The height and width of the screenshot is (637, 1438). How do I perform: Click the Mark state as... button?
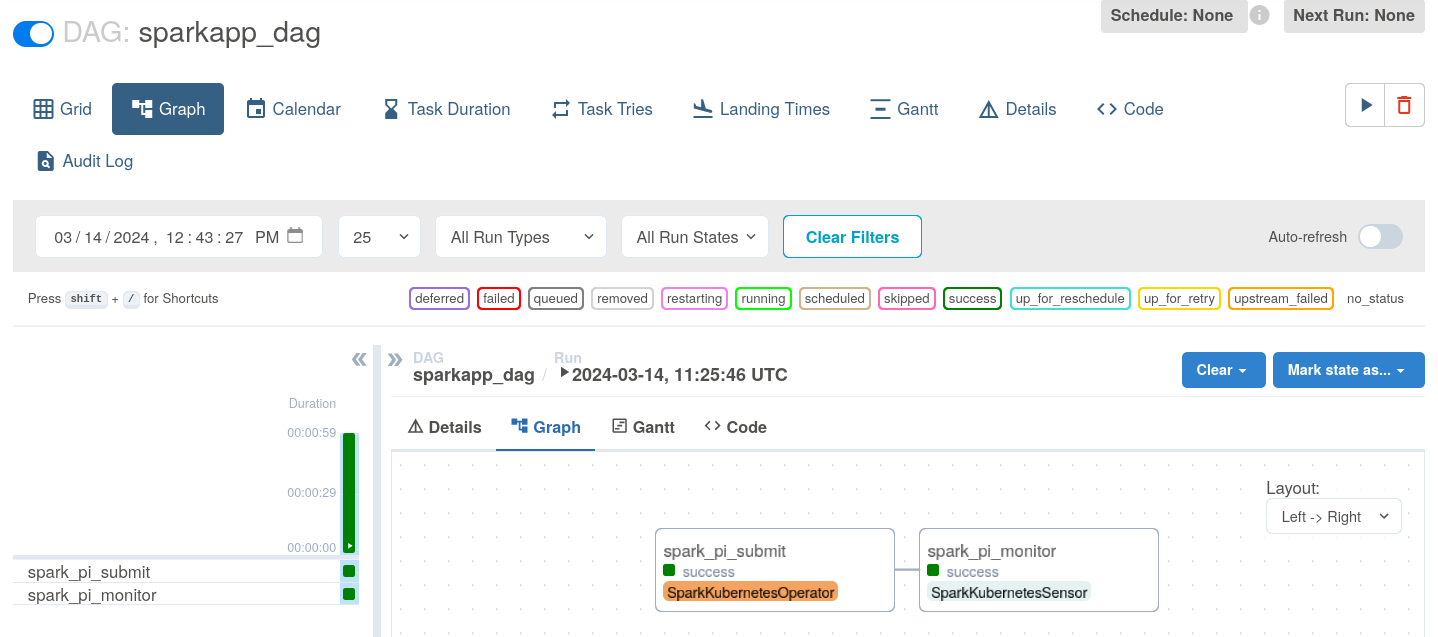click(1348, 370)
